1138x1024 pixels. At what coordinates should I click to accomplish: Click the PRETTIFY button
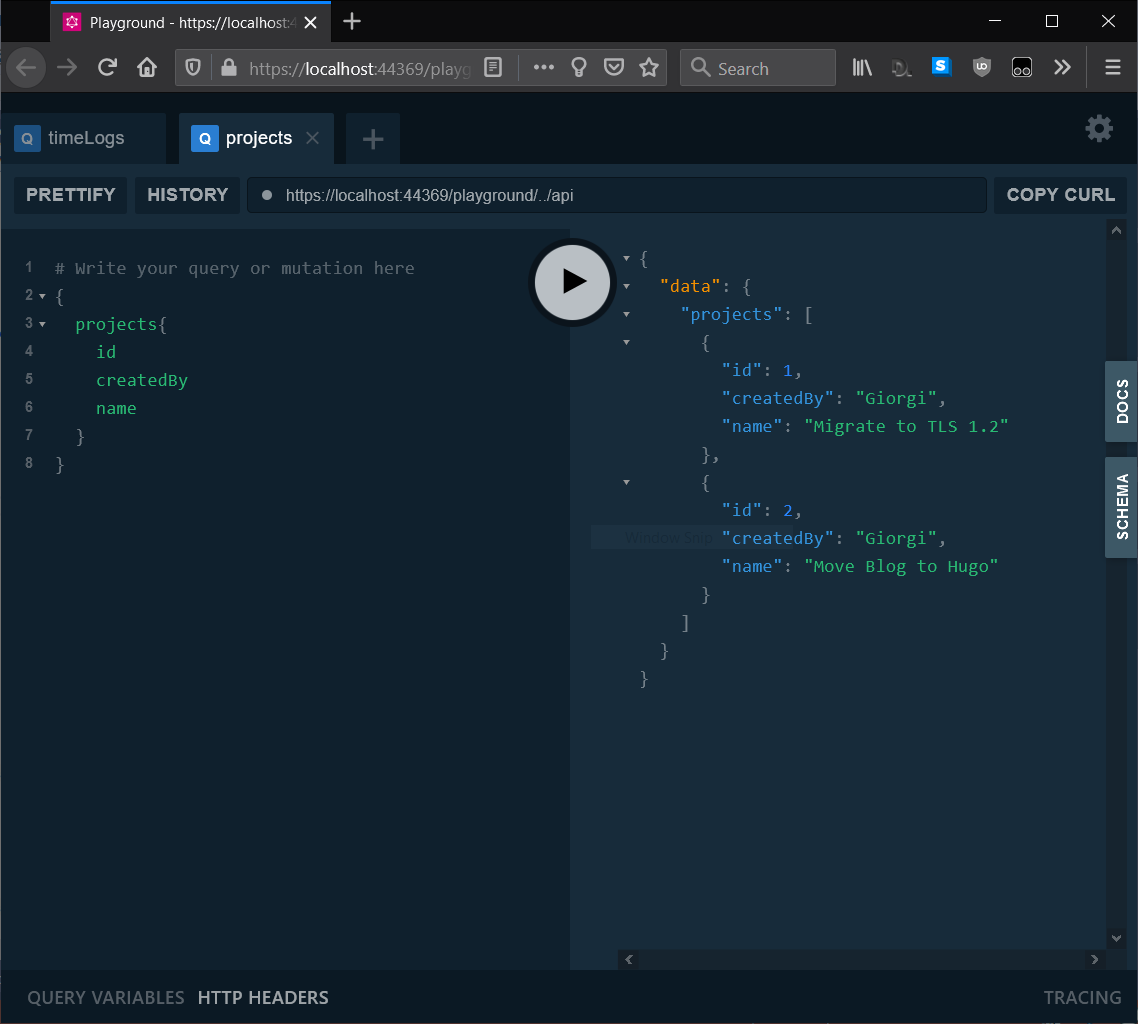[x=70, y=195]
